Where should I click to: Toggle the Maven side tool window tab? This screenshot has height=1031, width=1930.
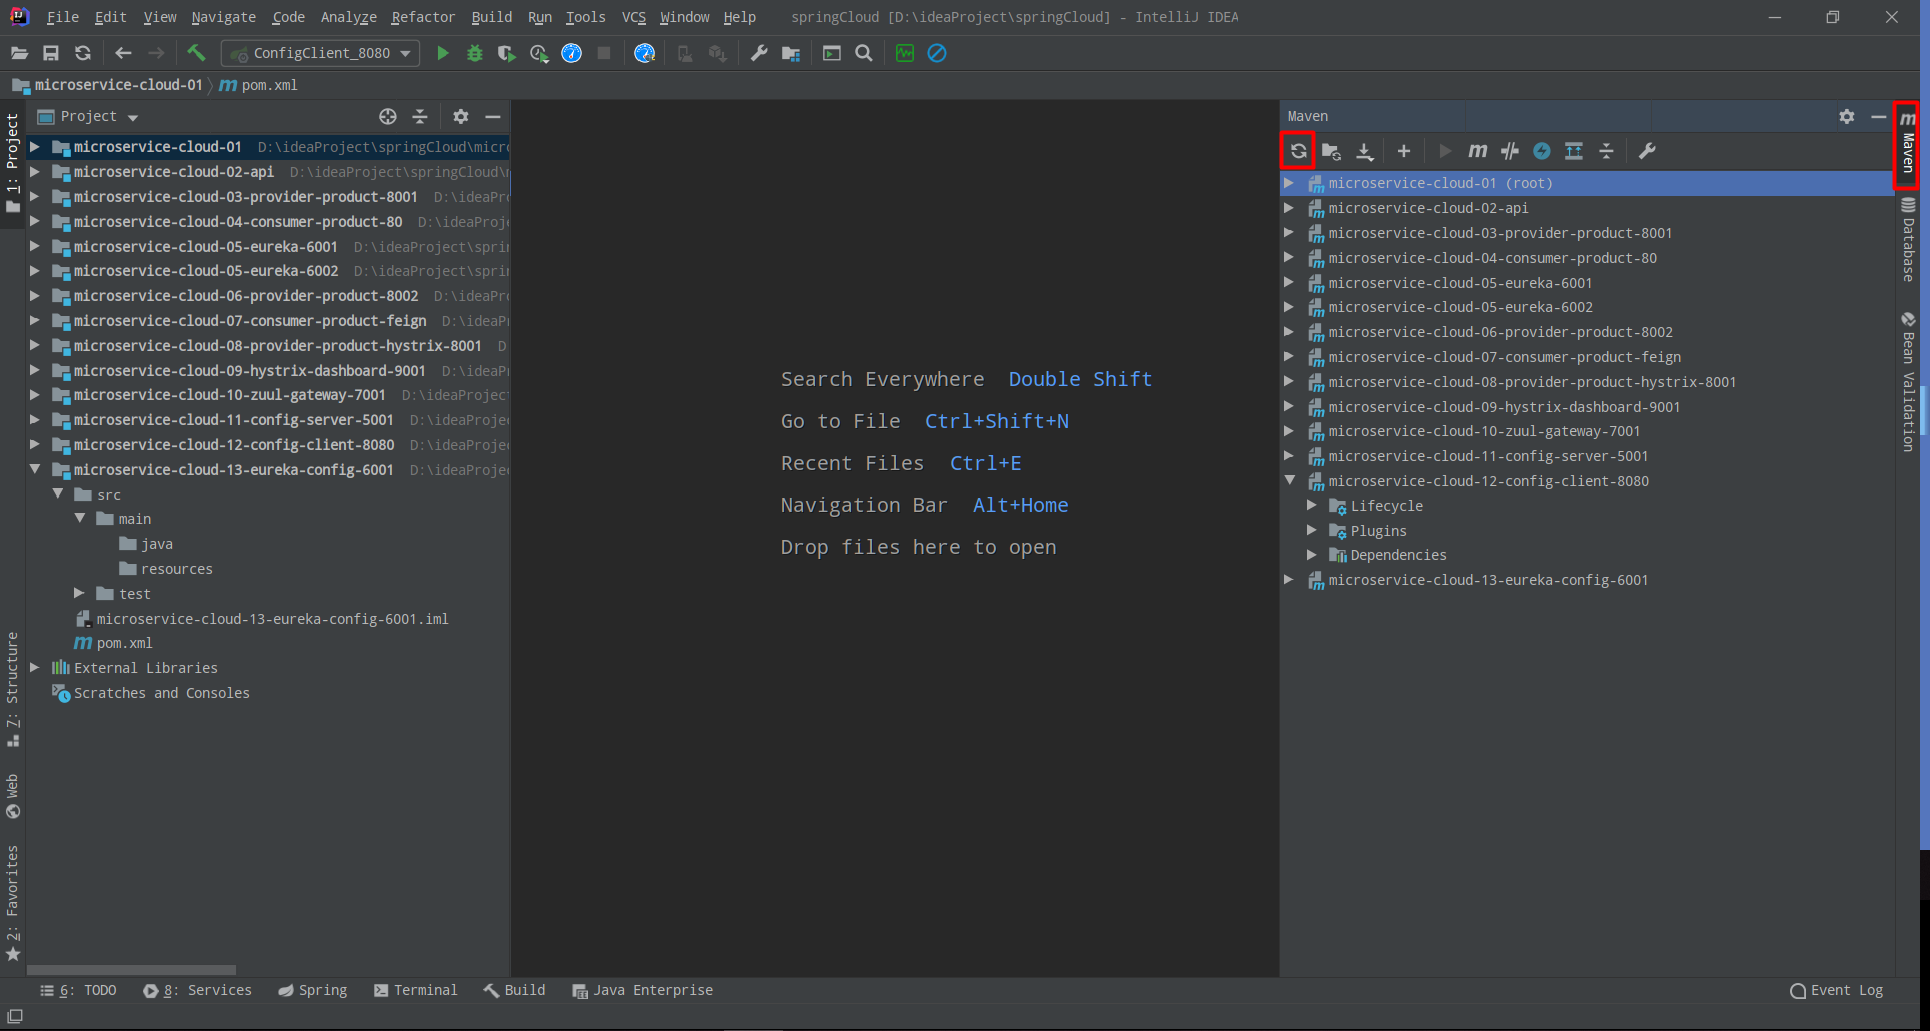tap(1907, 144)
